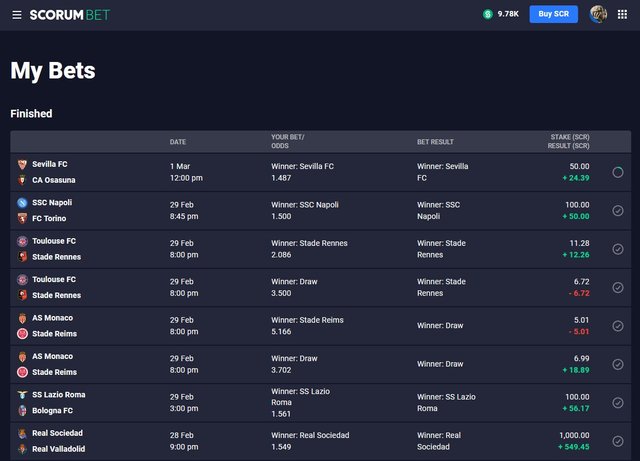Screen dimensions: 640x461
Task: Click the Finished section heading
Action: (31, 114)
